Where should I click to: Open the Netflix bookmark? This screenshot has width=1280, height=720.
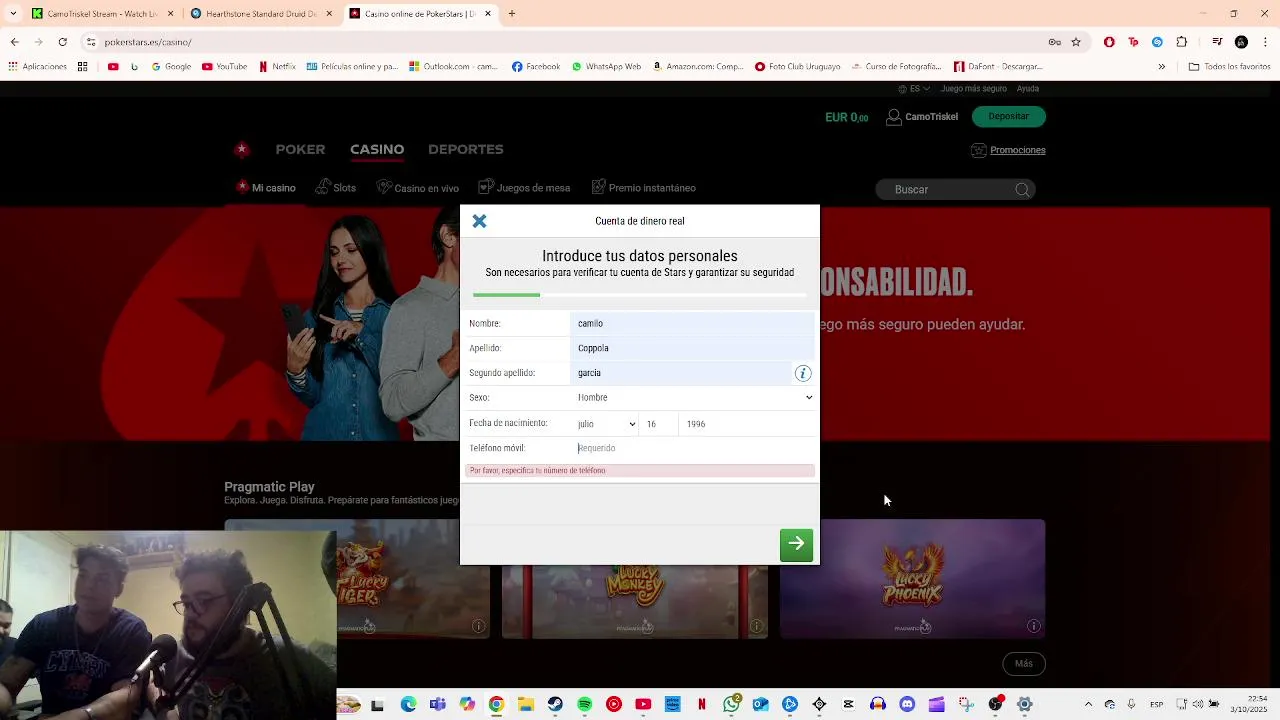click(277, 67)
